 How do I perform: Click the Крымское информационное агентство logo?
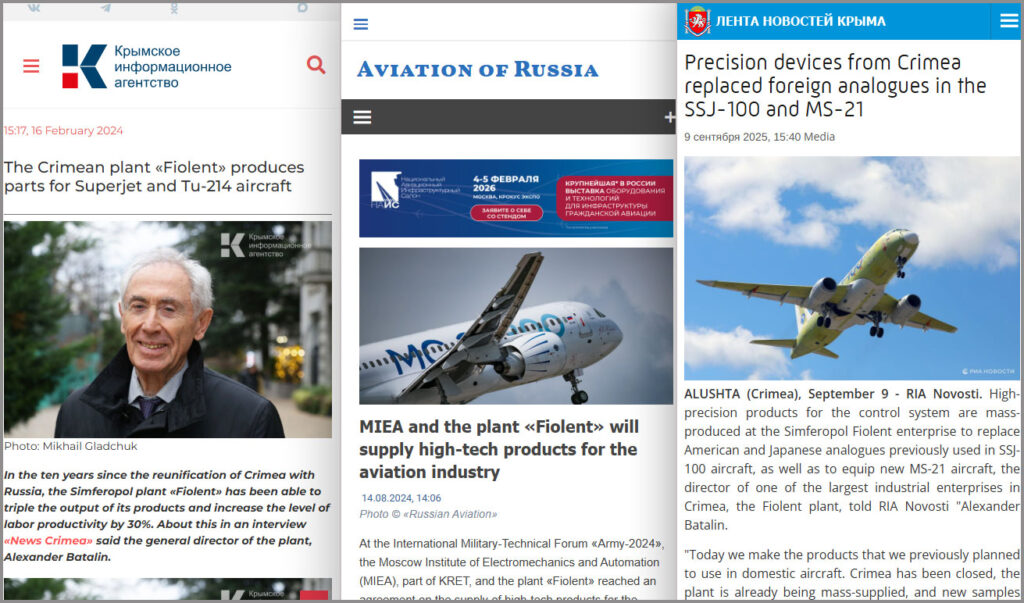(147, 66)
